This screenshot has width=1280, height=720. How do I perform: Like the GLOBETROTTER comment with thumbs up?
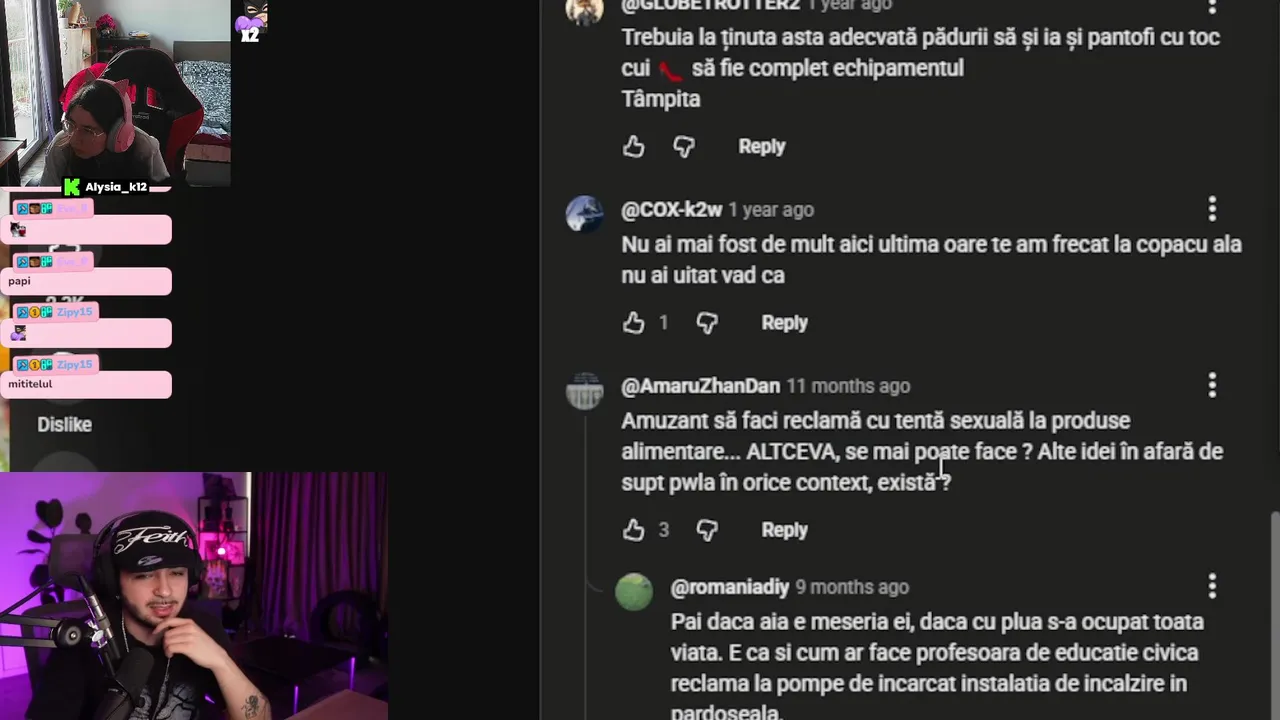click(x=634, y=147)
